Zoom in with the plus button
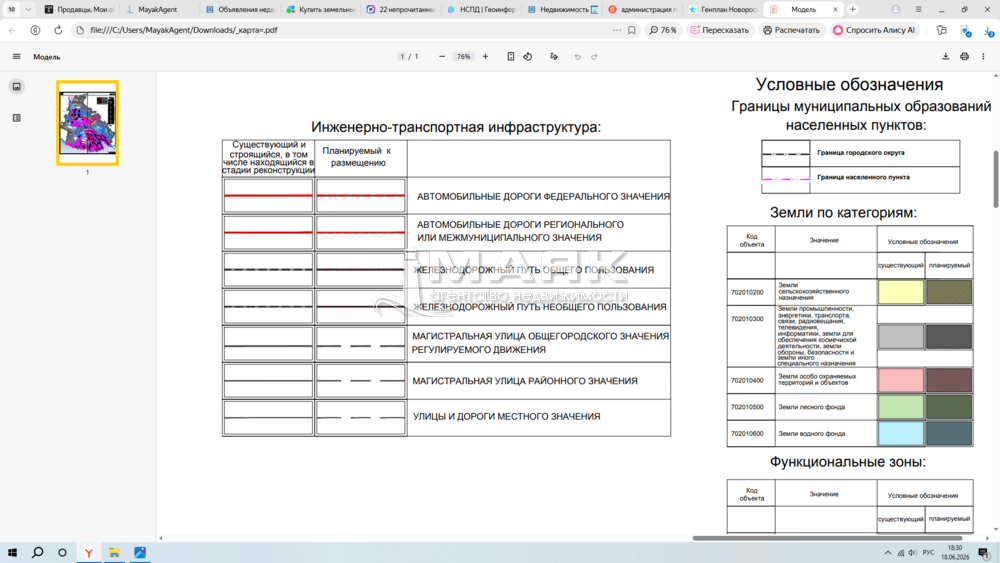The height and width of the screenshot is (563, 1000). click(485, 57)
